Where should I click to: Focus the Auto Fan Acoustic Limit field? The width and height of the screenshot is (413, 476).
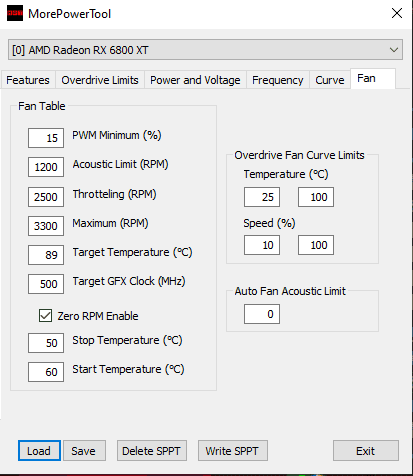tap(262, 314)
